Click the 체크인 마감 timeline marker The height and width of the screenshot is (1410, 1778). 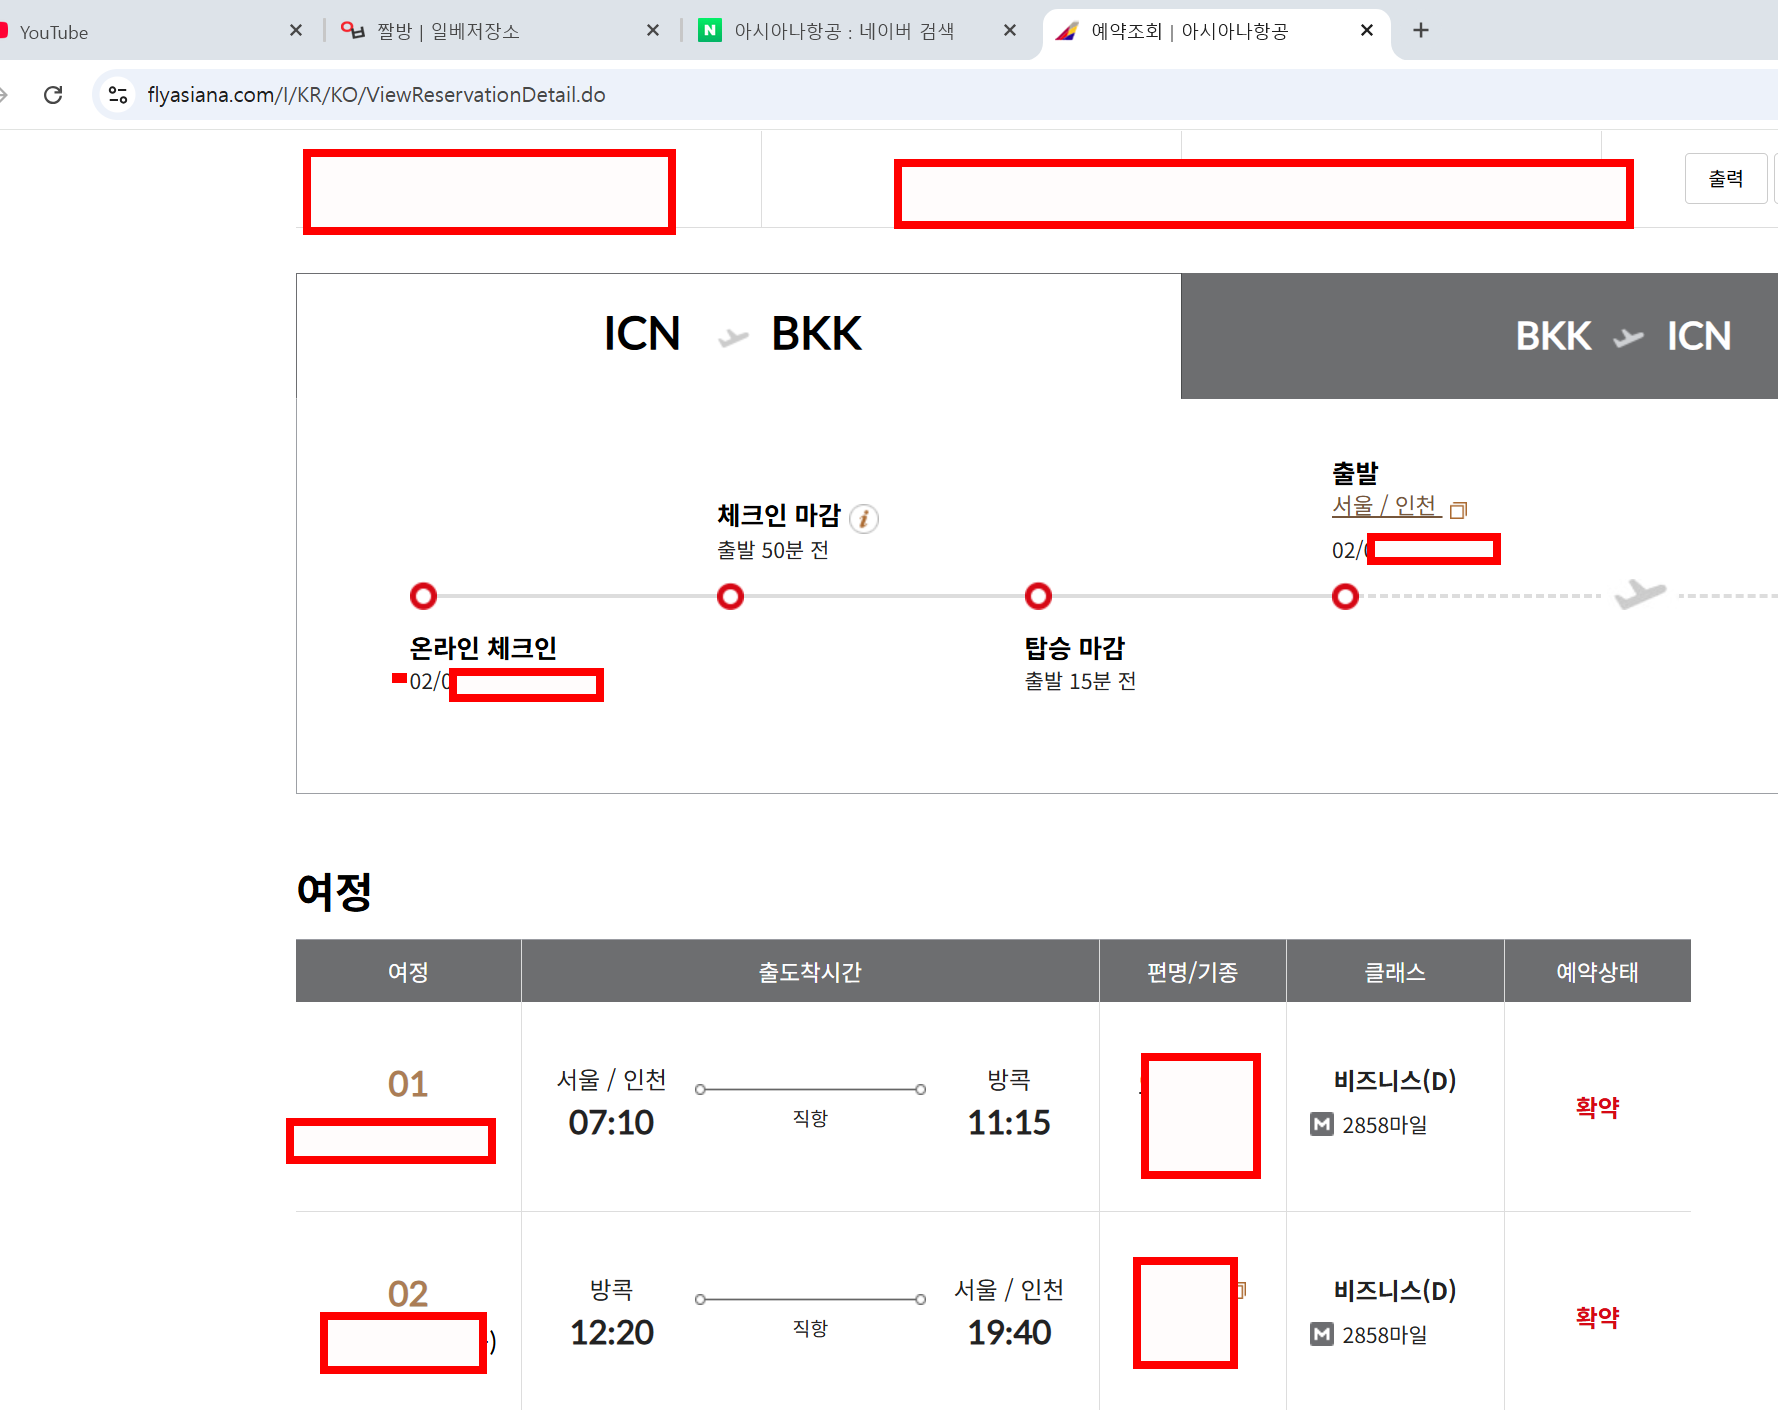(731, 597)
